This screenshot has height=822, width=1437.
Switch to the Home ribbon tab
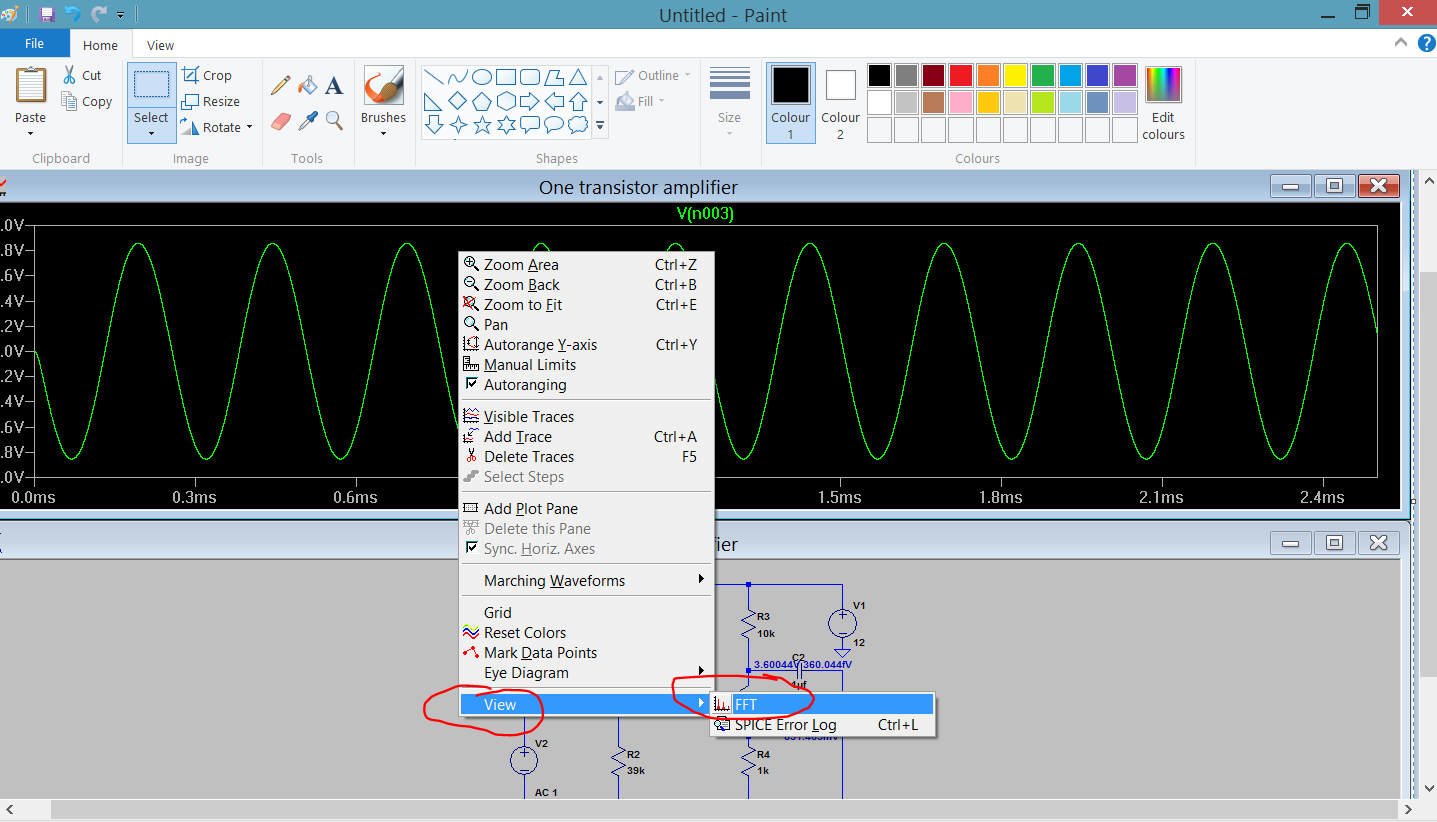click(100, 45)
